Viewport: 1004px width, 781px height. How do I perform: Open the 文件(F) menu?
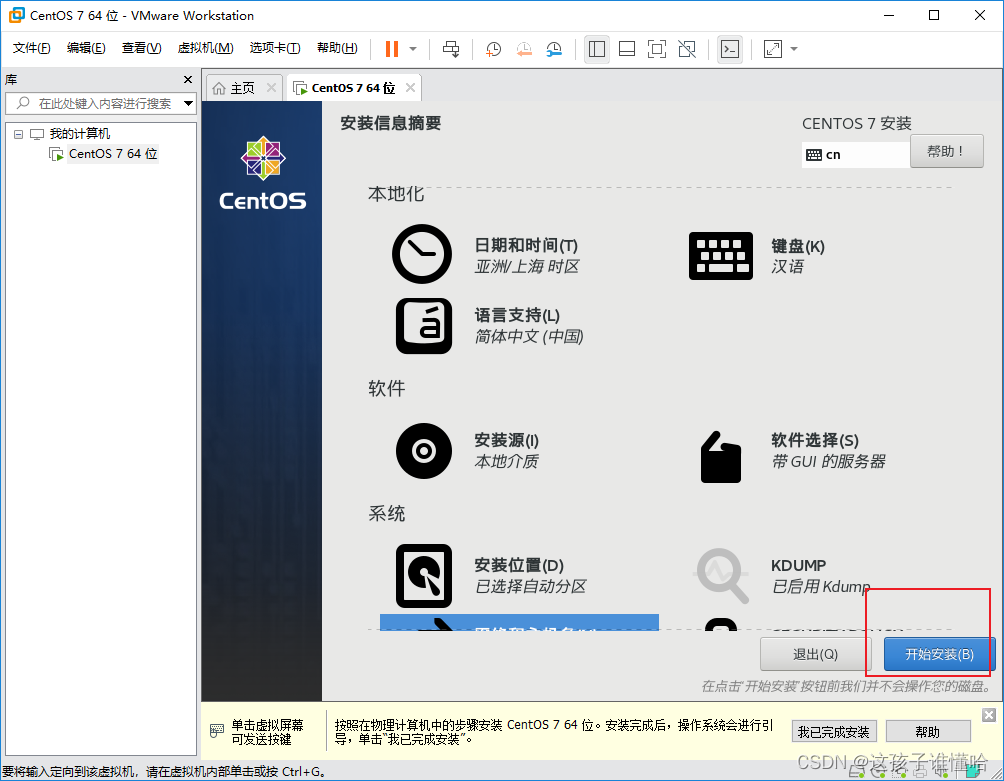(x=31, y=48)
